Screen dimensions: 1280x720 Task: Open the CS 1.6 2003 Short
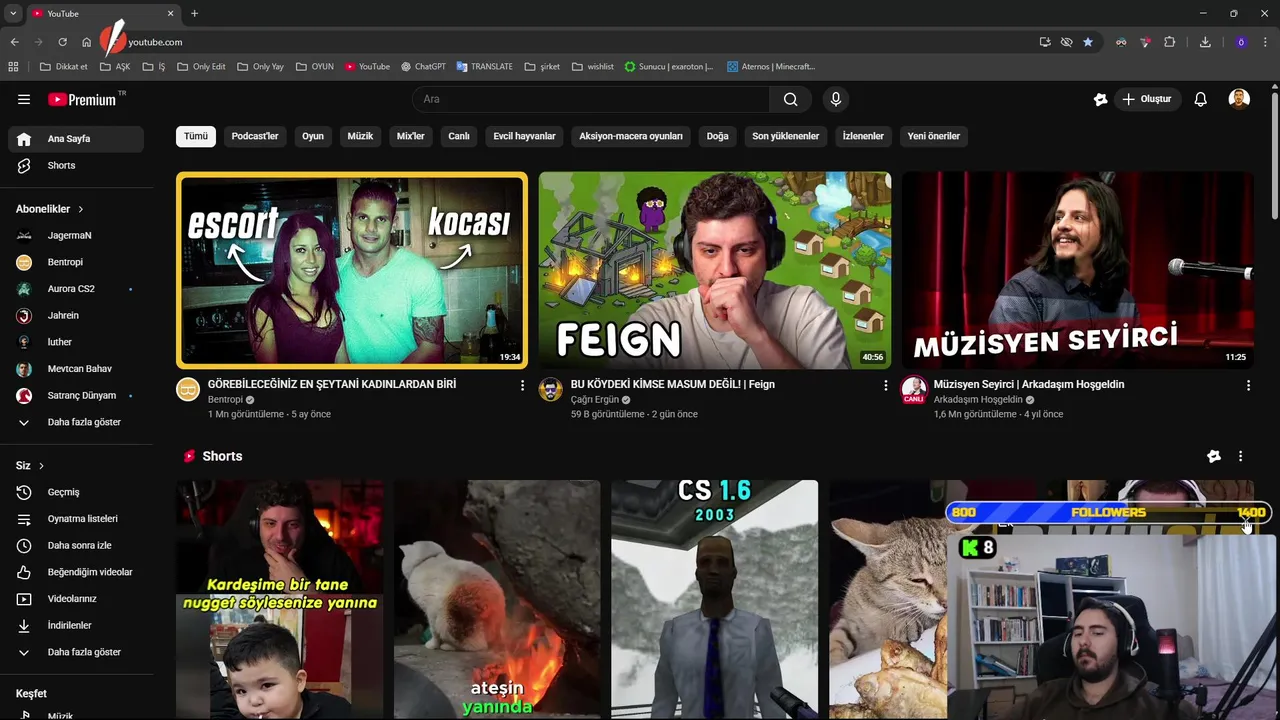(715, 599)
